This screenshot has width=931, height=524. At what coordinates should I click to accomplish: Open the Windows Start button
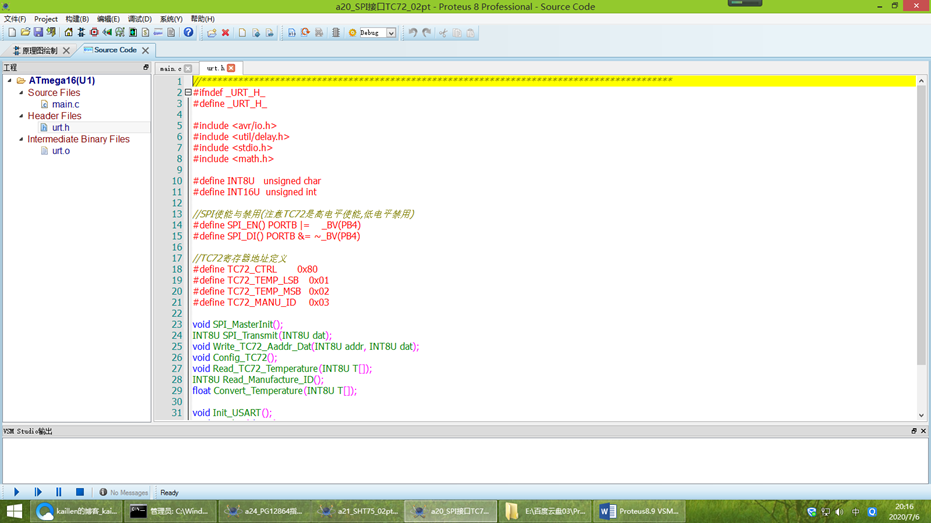15,511
